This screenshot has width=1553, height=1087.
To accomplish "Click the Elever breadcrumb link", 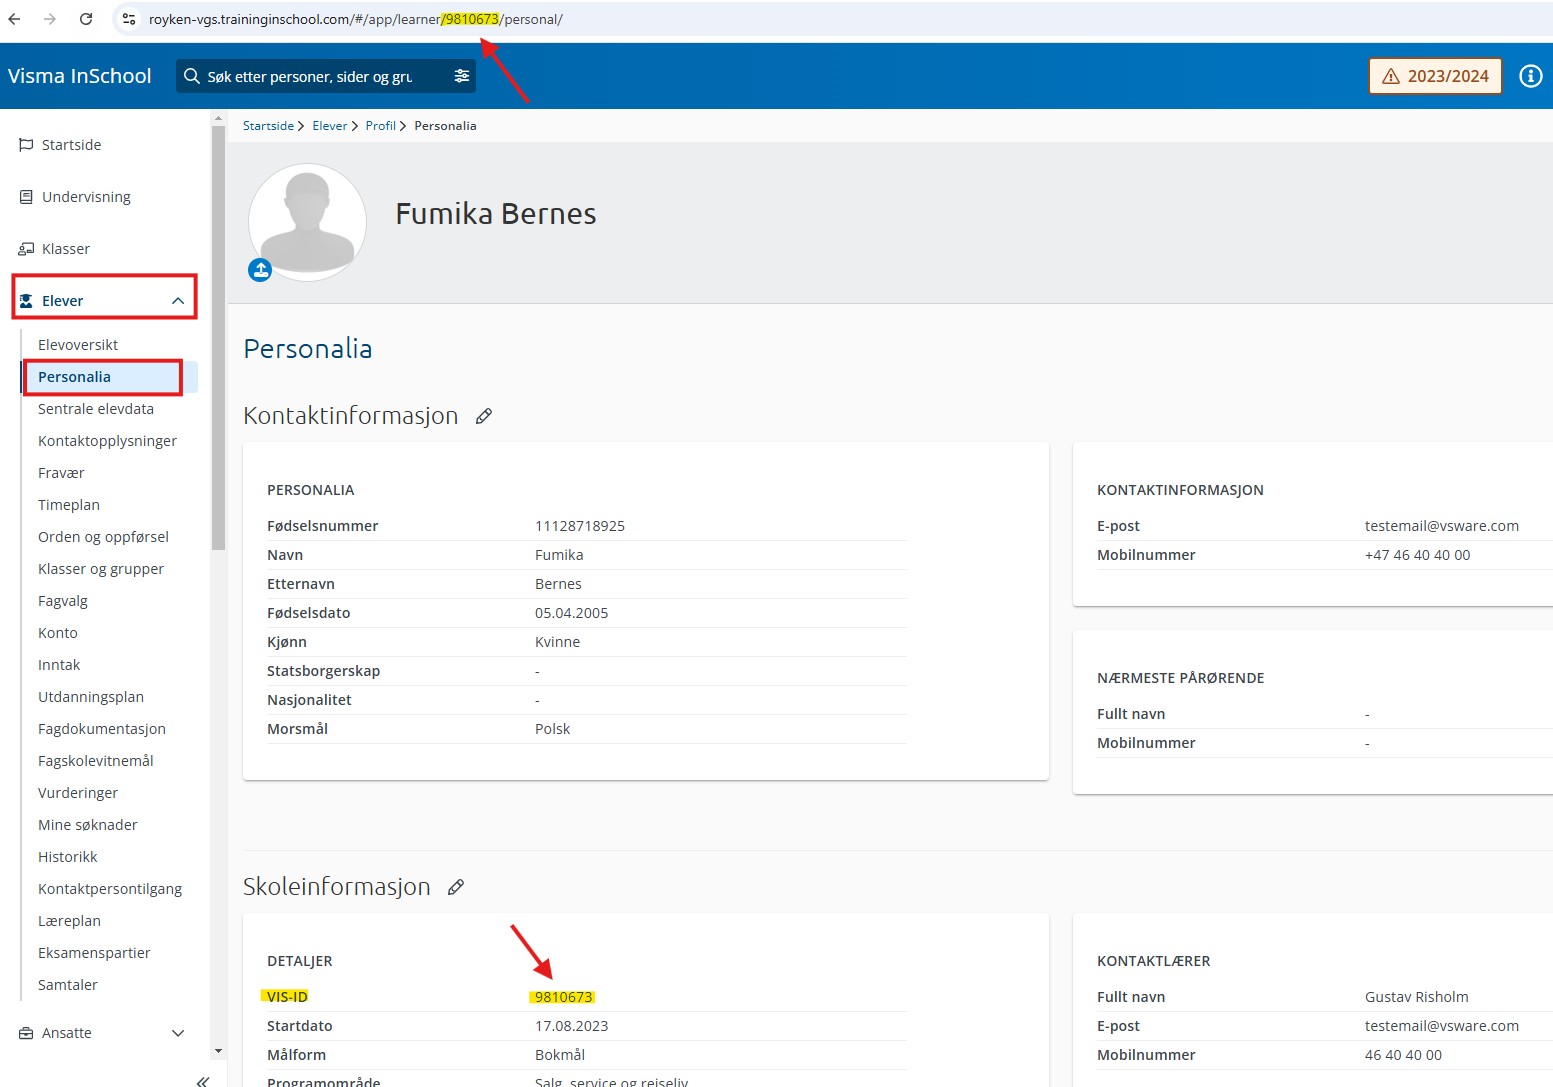I will point(329,126).
